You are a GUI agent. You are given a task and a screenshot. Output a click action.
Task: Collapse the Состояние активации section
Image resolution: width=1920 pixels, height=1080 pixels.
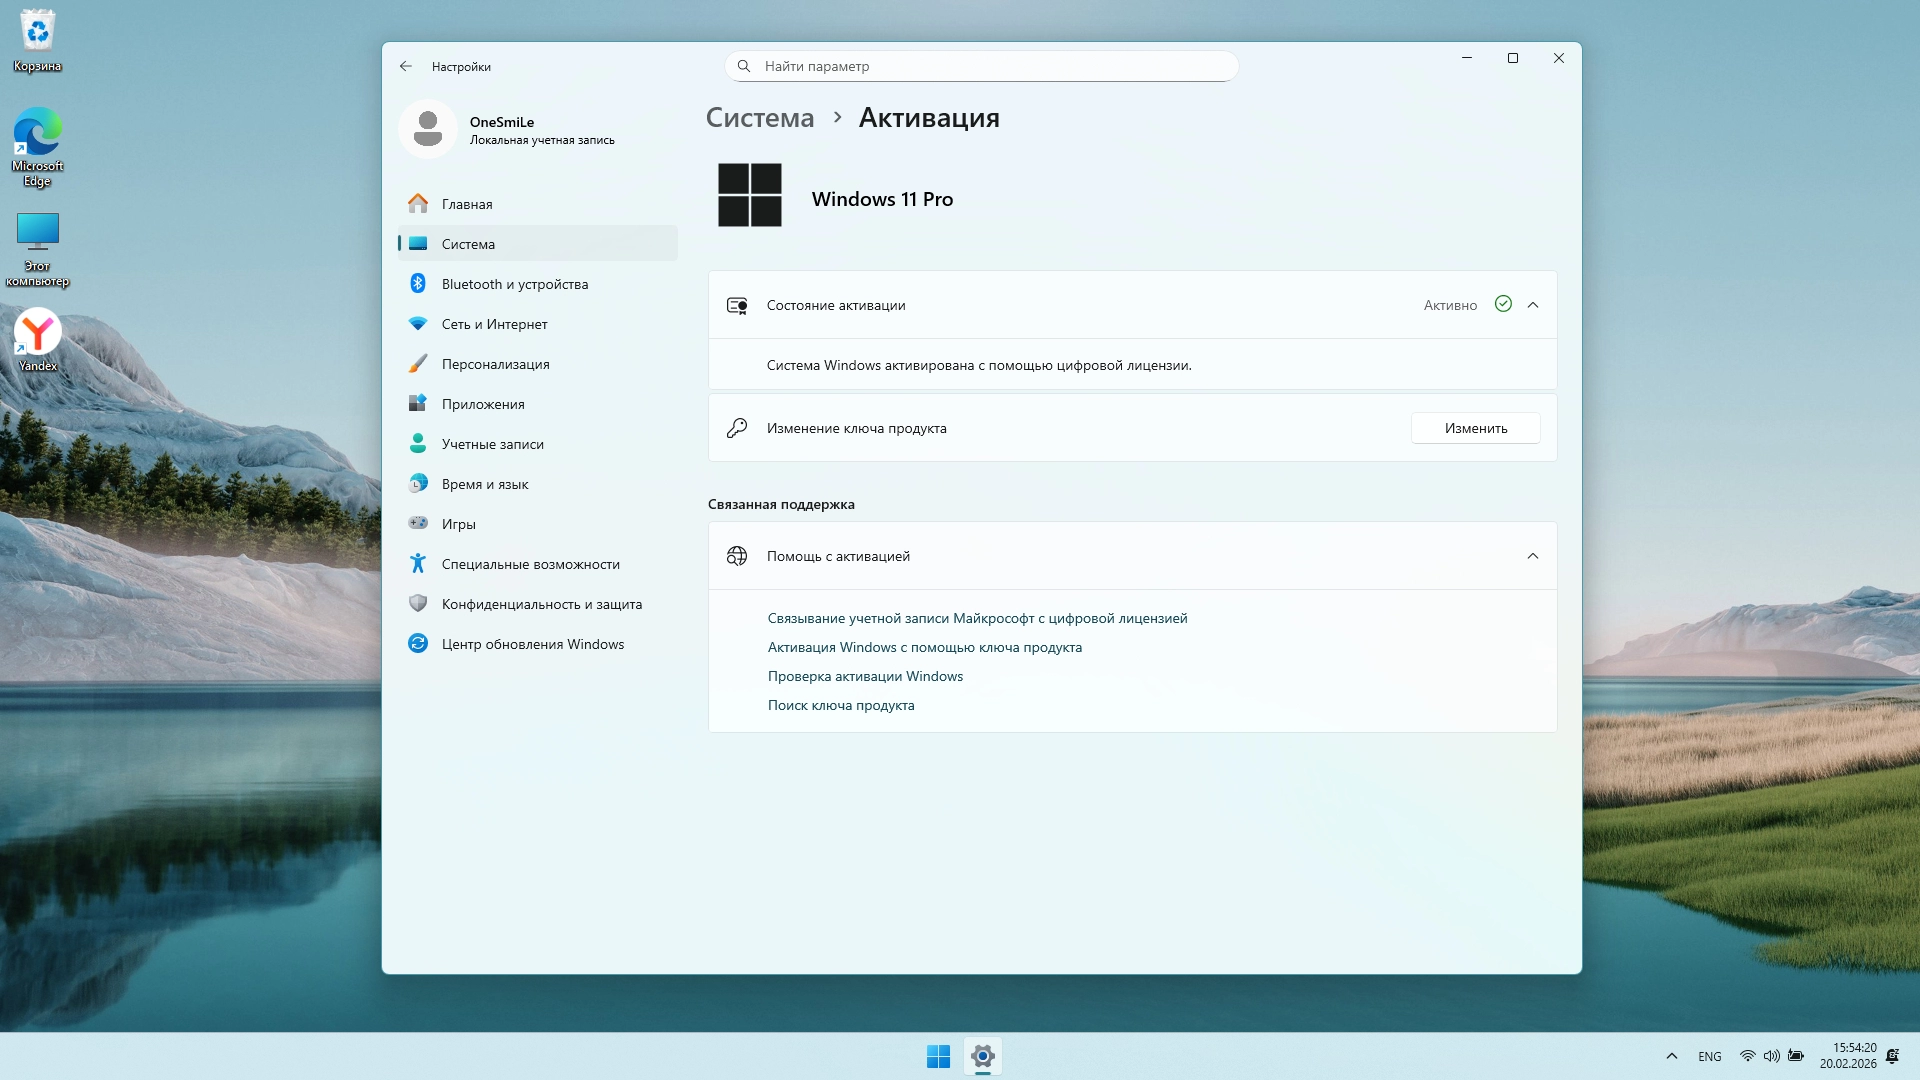tap(1532, 305)
